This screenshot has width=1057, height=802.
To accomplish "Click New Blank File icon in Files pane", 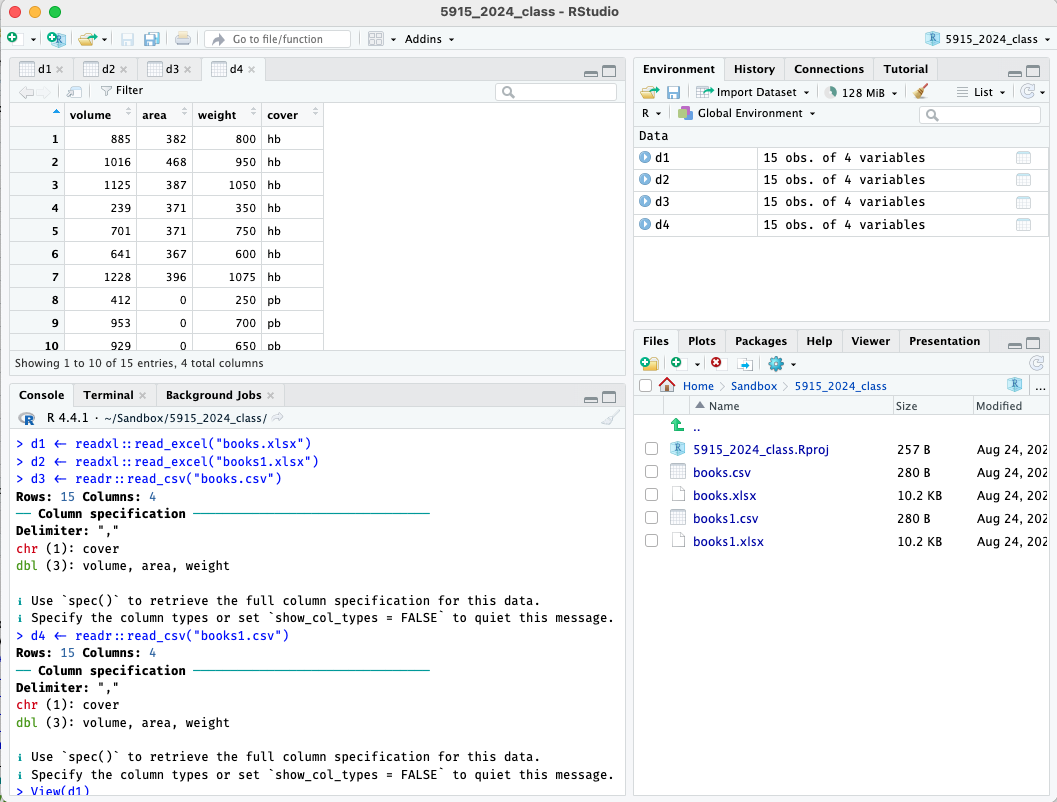I will [676, 363].
